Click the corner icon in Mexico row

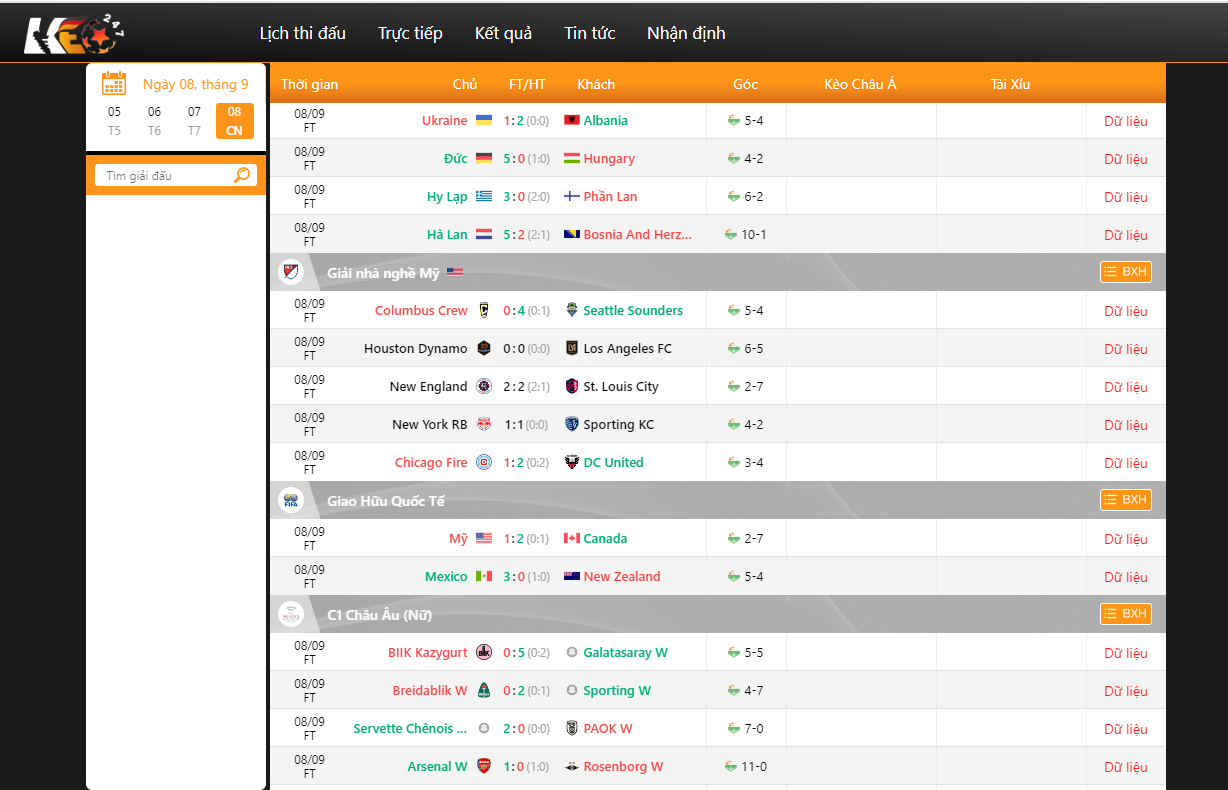coord(734,576)
